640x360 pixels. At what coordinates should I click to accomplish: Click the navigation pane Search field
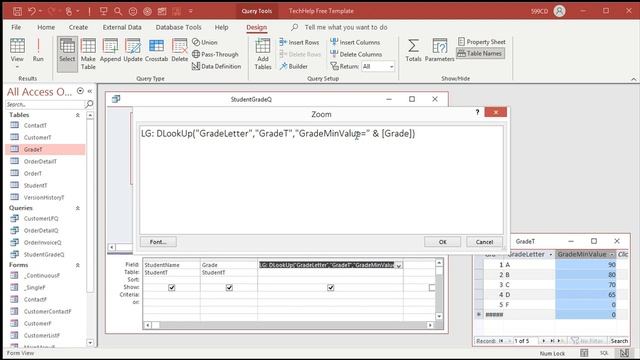point(45,104)
